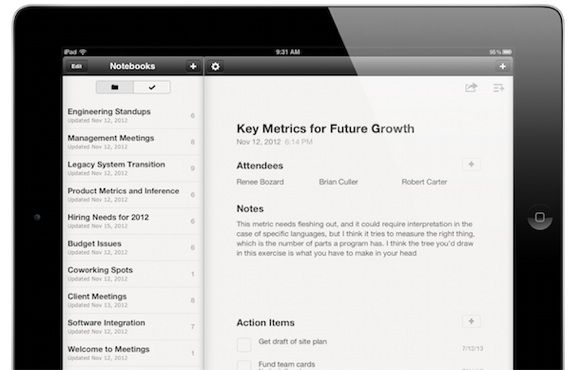
Task: Tap the Wi-Fi status icon
Action: 83,52
